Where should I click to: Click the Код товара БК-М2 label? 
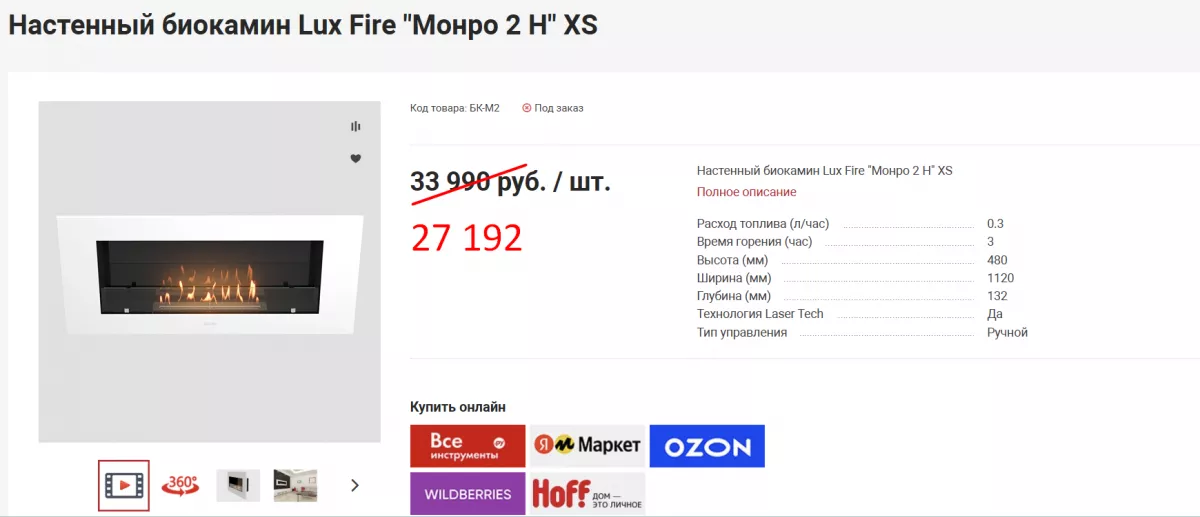(454, 108)
